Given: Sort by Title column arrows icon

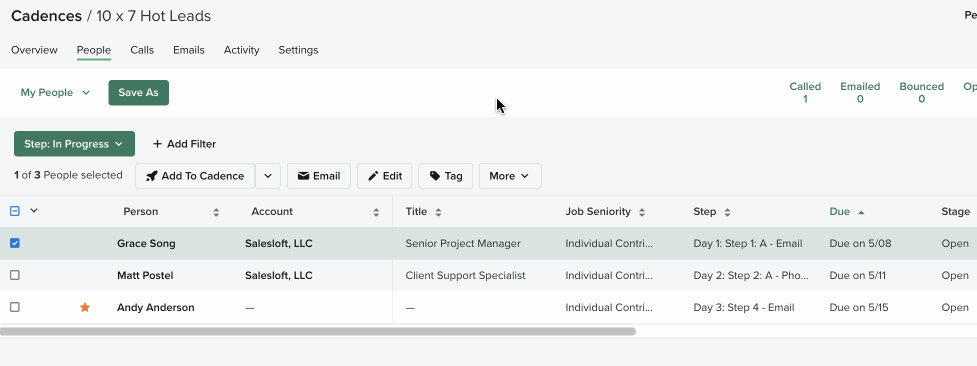Looking at the screenshot, I should [x=438, y=212].
